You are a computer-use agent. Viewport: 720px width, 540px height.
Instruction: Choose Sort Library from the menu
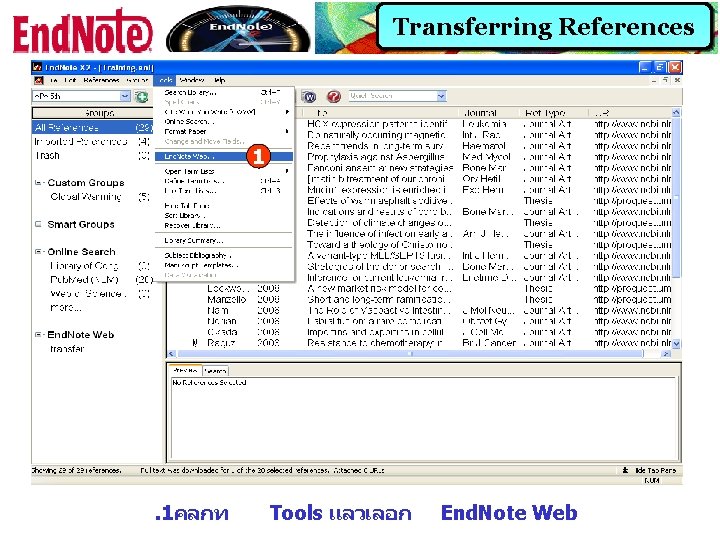(x=224, y=215)
